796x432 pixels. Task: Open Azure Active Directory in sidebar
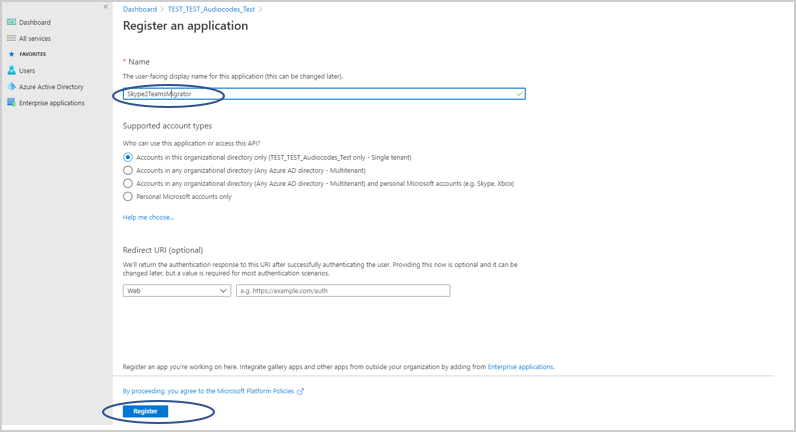(51, 87)
